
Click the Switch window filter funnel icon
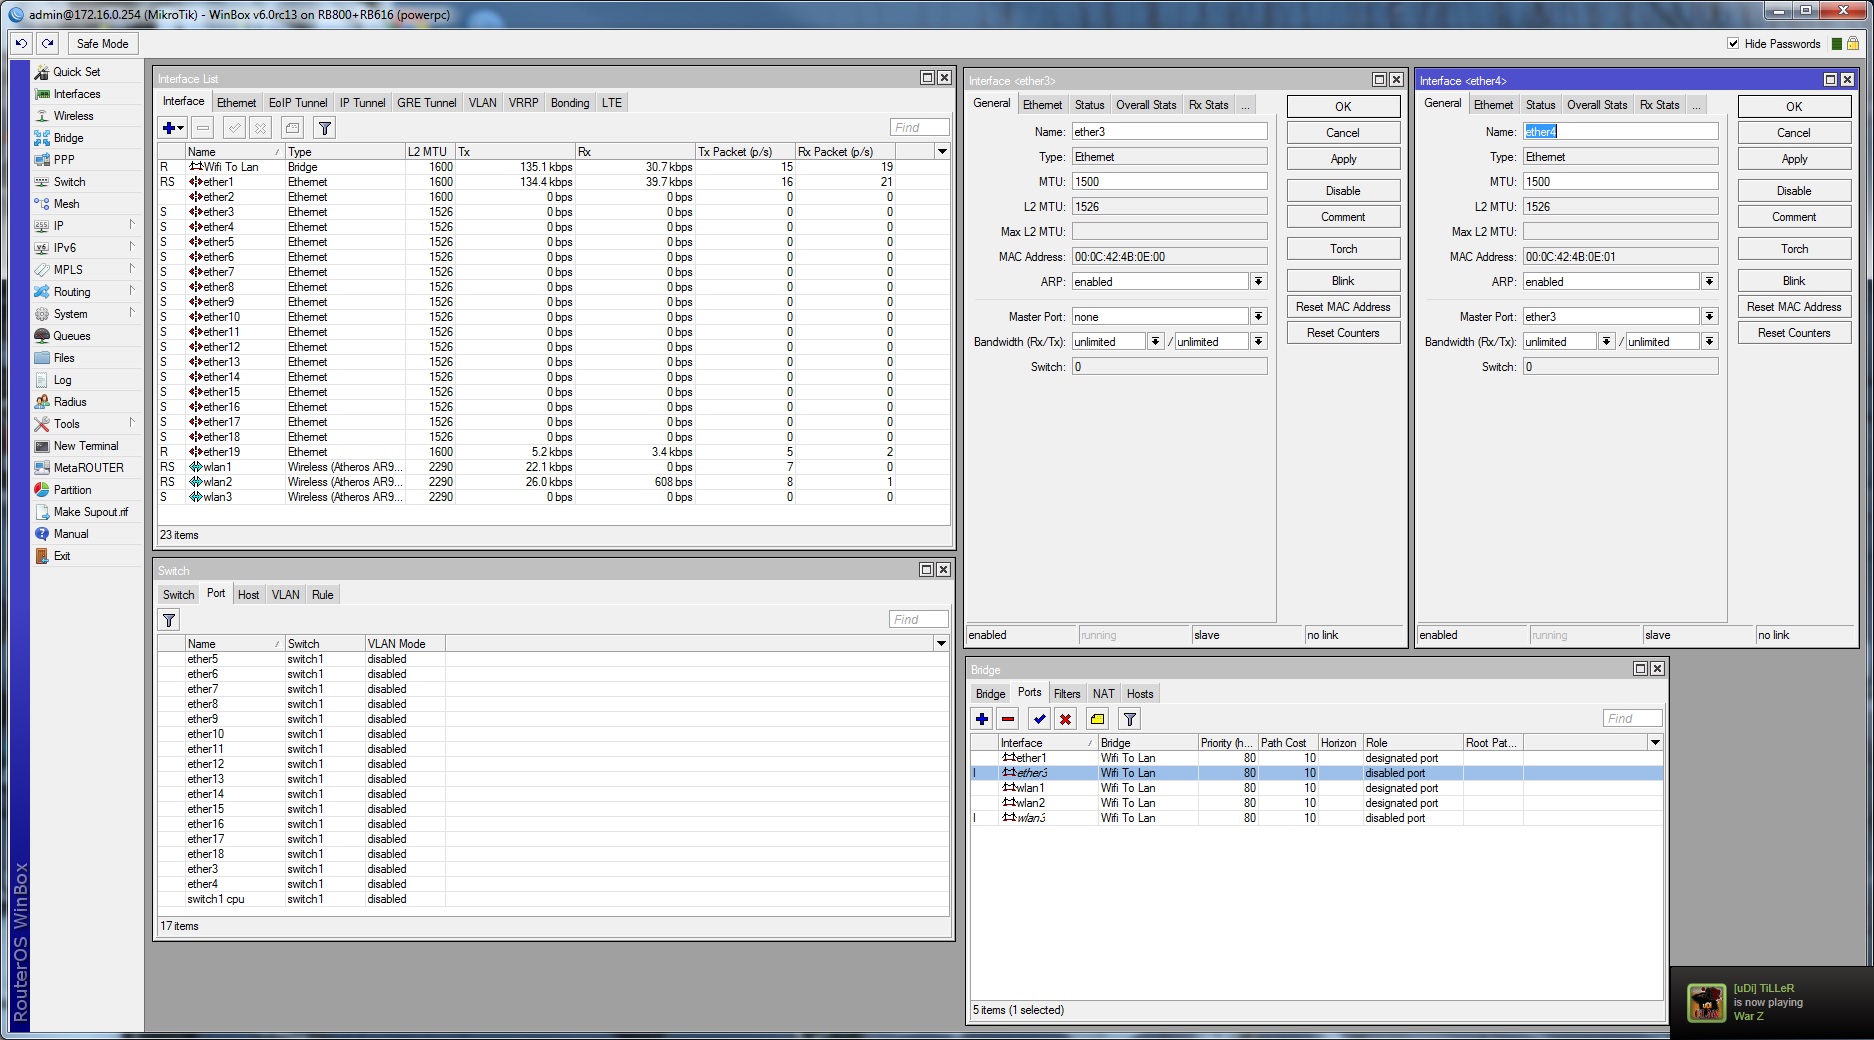[x=169, y=620]
